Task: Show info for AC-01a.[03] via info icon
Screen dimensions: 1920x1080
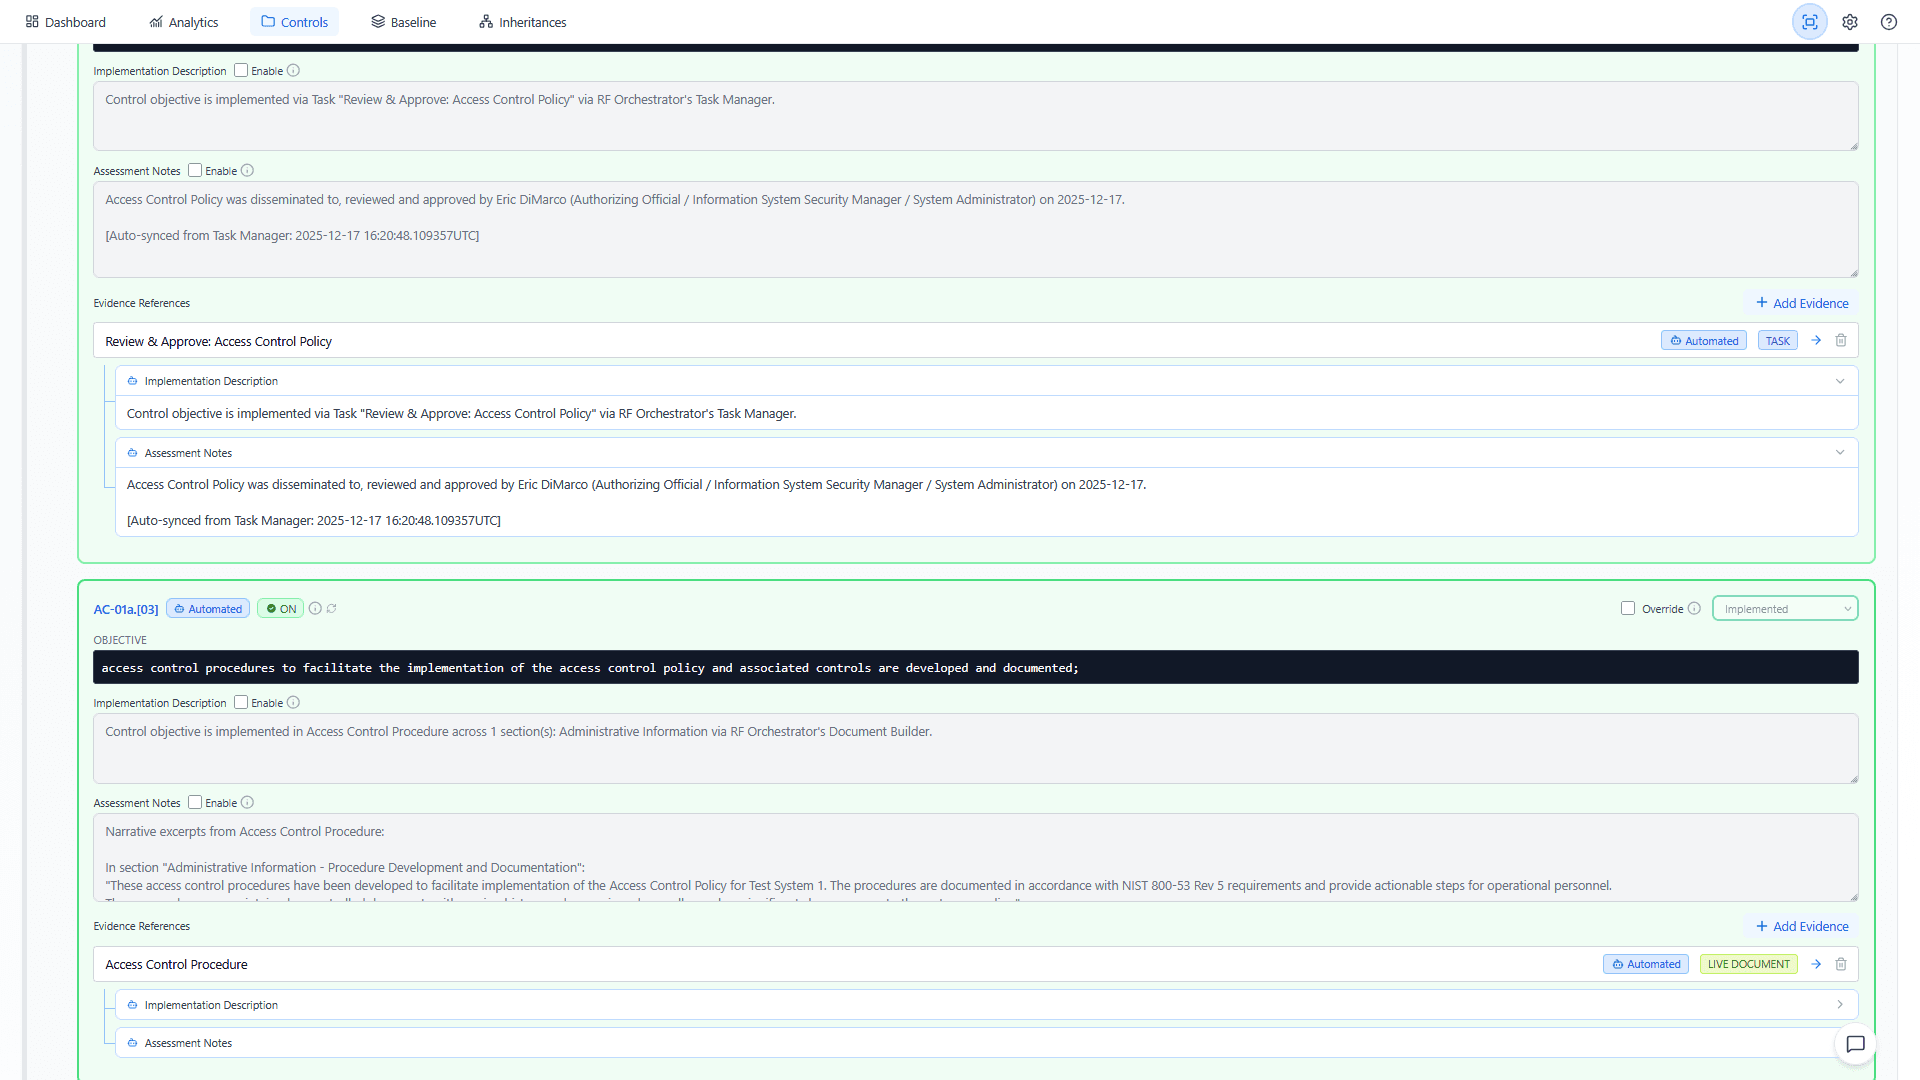Action: click(315, 608)
